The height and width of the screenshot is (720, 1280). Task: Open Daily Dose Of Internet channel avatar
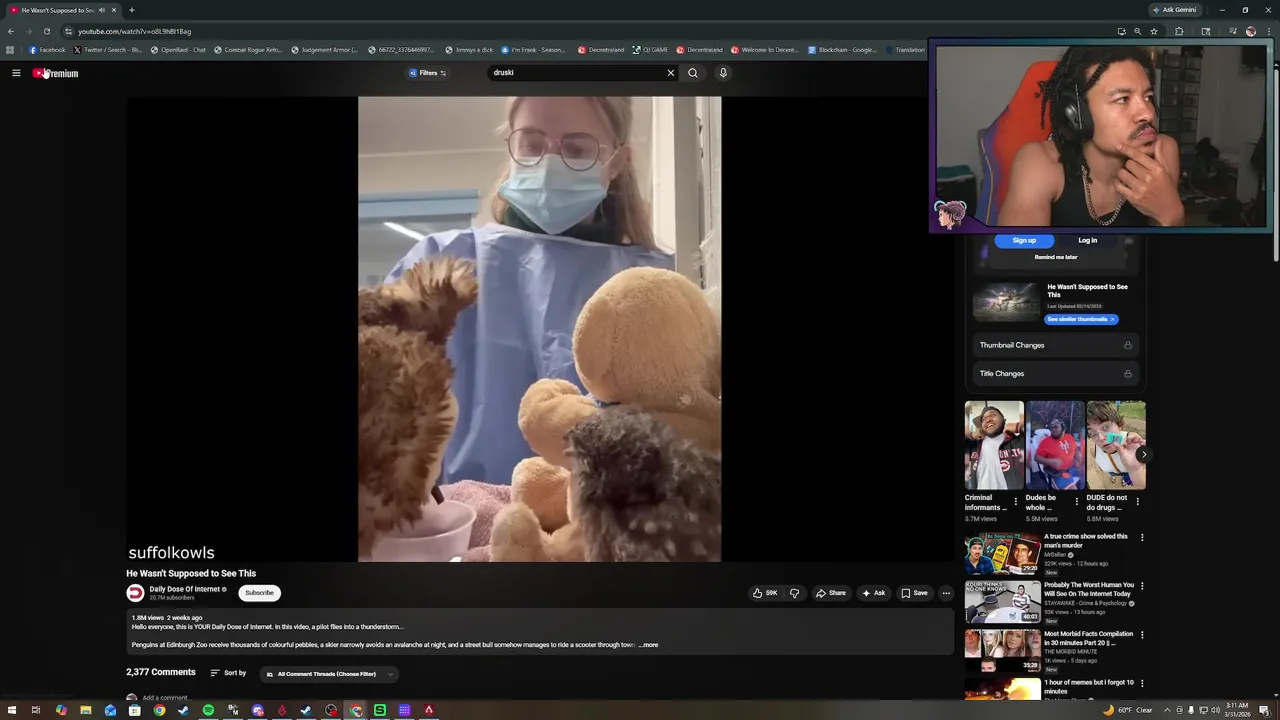tap(135, 593)
